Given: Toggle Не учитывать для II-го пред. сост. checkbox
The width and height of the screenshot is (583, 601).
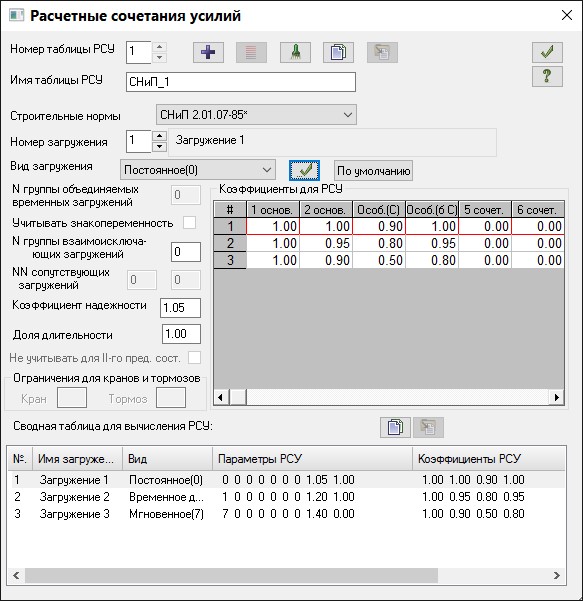Looking at the screenshot, I should (x=194, y=358).
